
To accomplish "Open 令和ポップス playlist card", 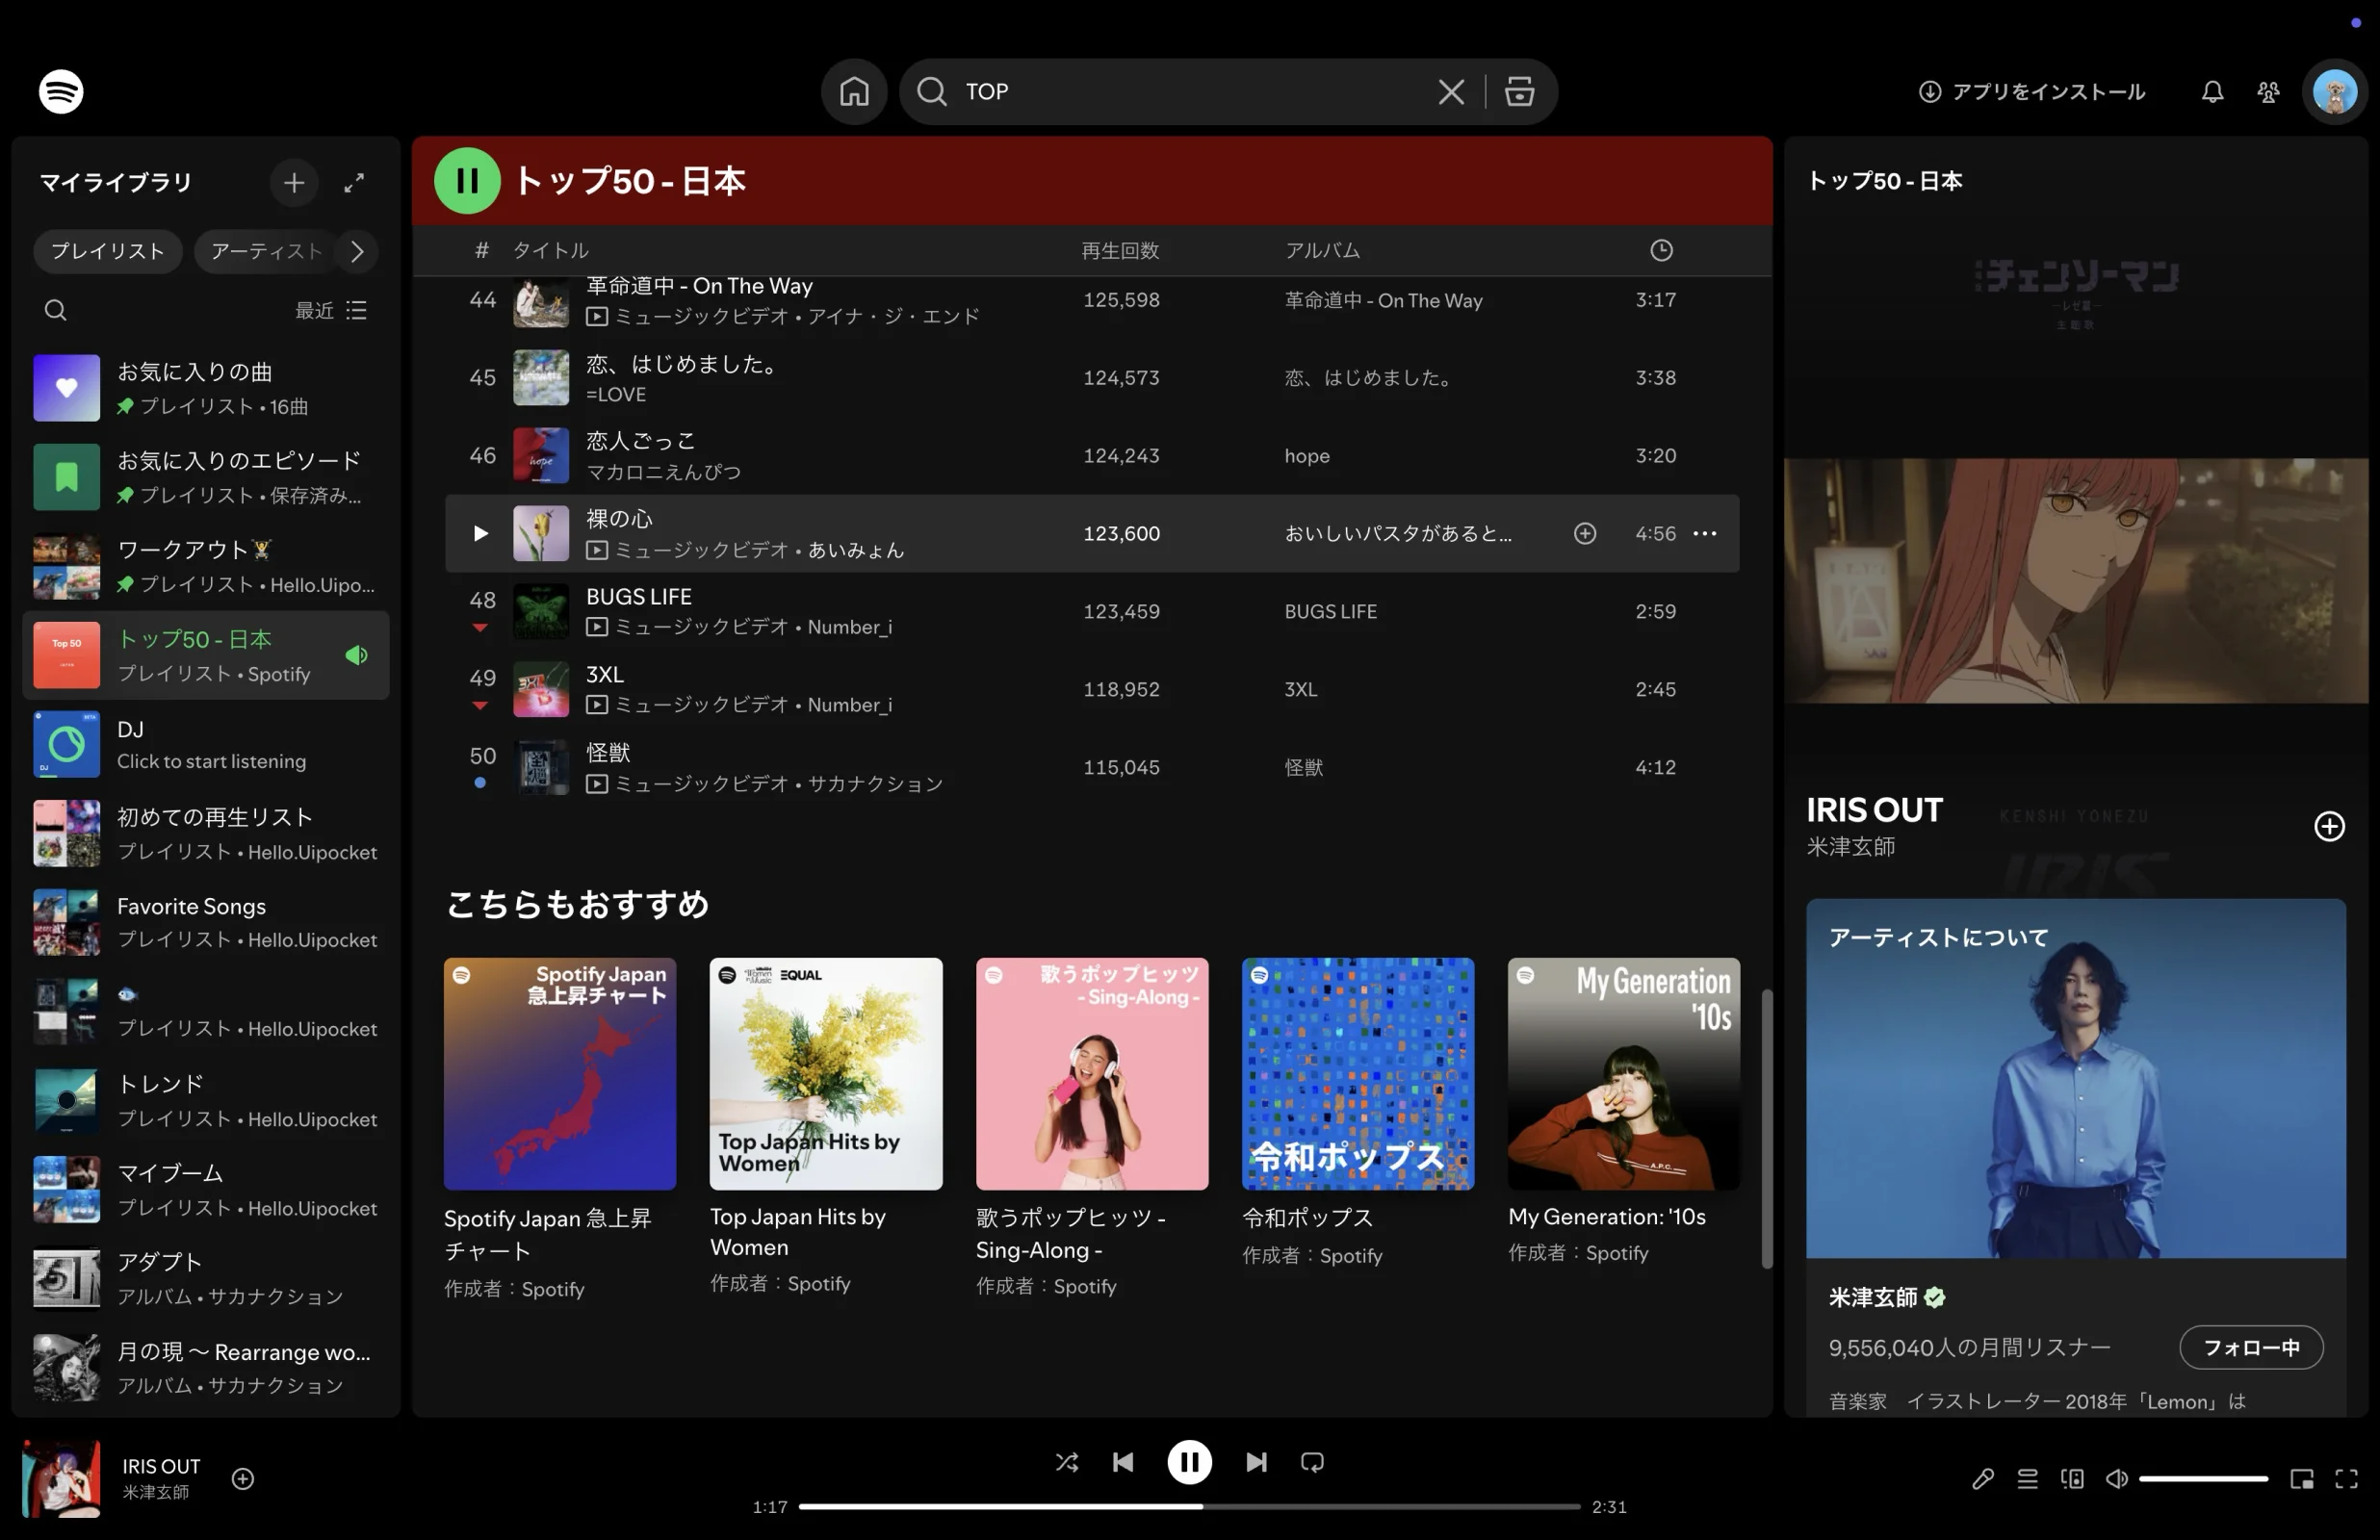I will tap(1357, 1112).
